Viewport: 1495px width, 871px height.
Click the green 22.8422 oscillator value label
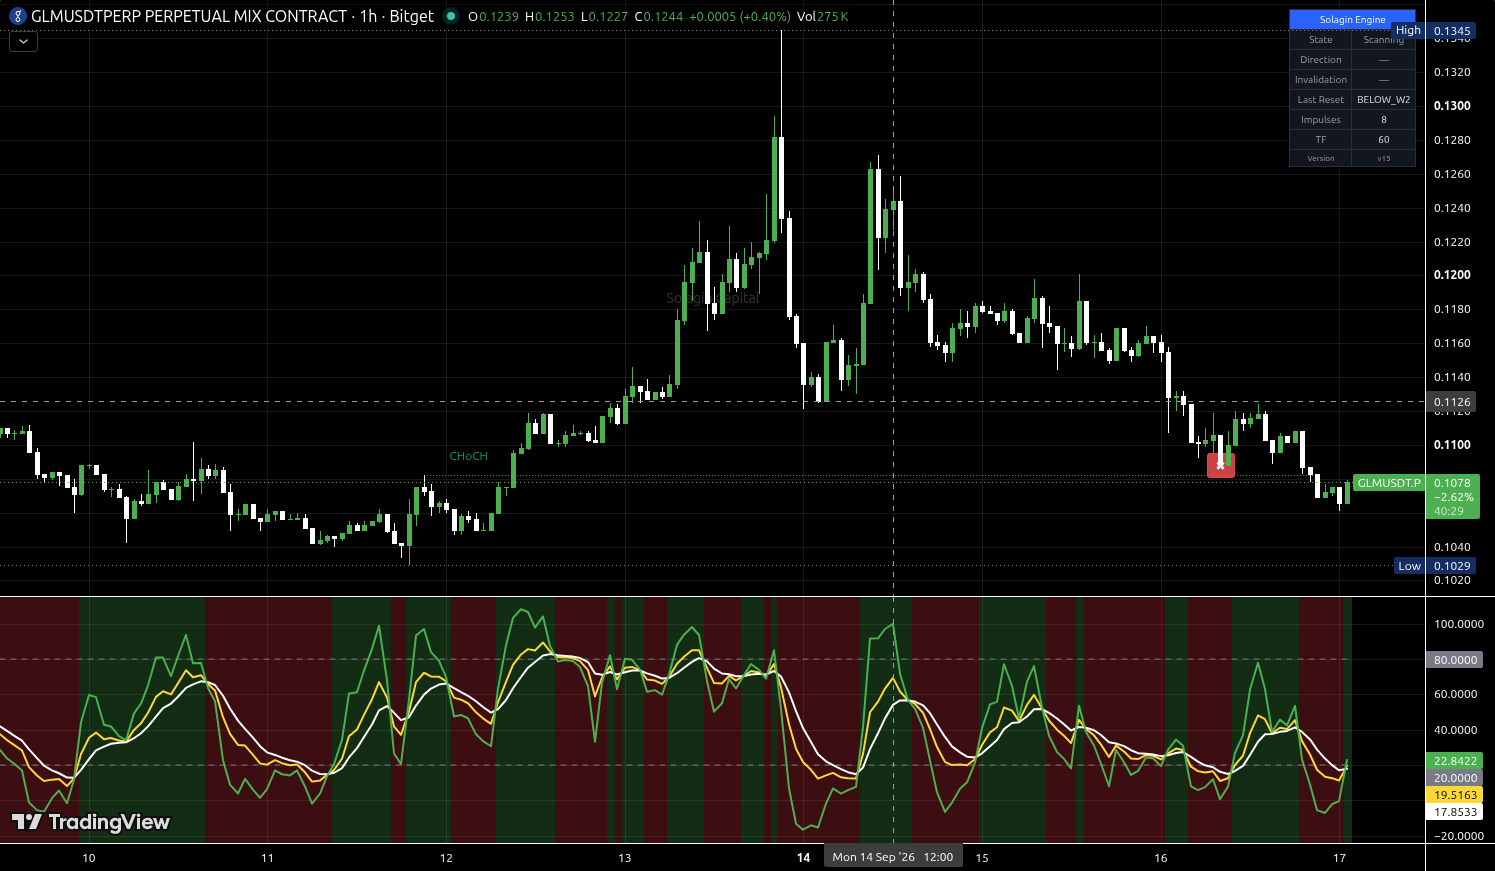1455,761
